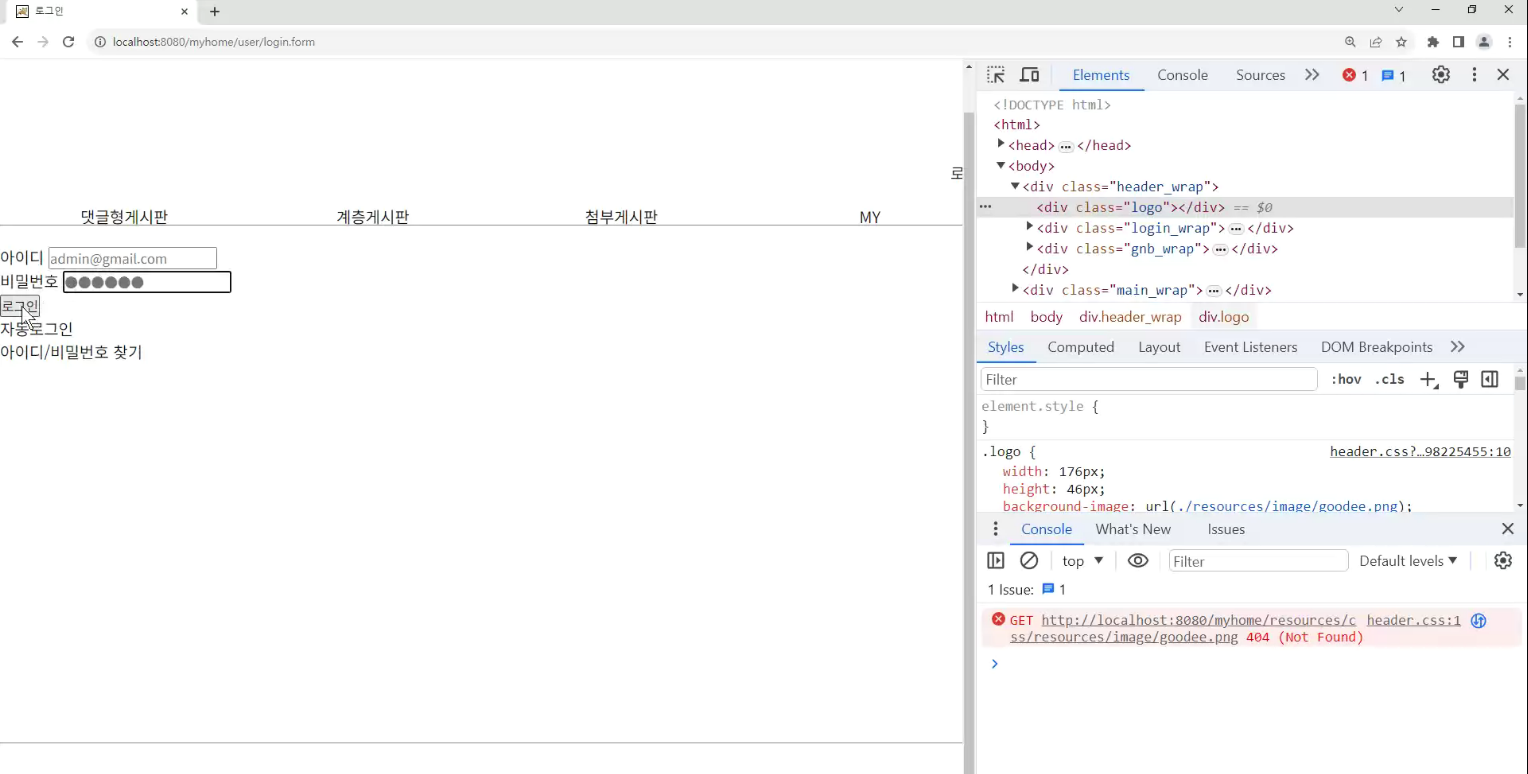Expand the head element node
Screen dimensions: 1528x774
[x=1001, y=145]
